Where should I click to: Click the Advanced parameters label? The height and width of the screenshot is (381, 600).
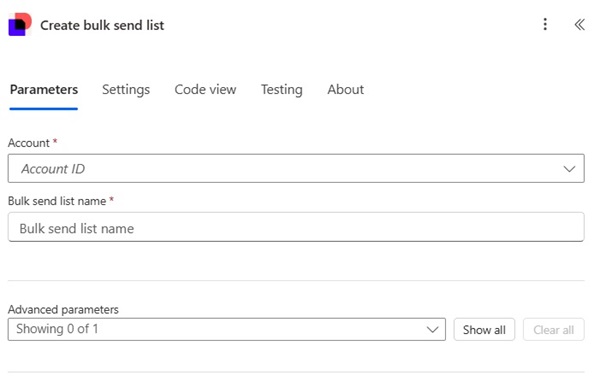63,309
